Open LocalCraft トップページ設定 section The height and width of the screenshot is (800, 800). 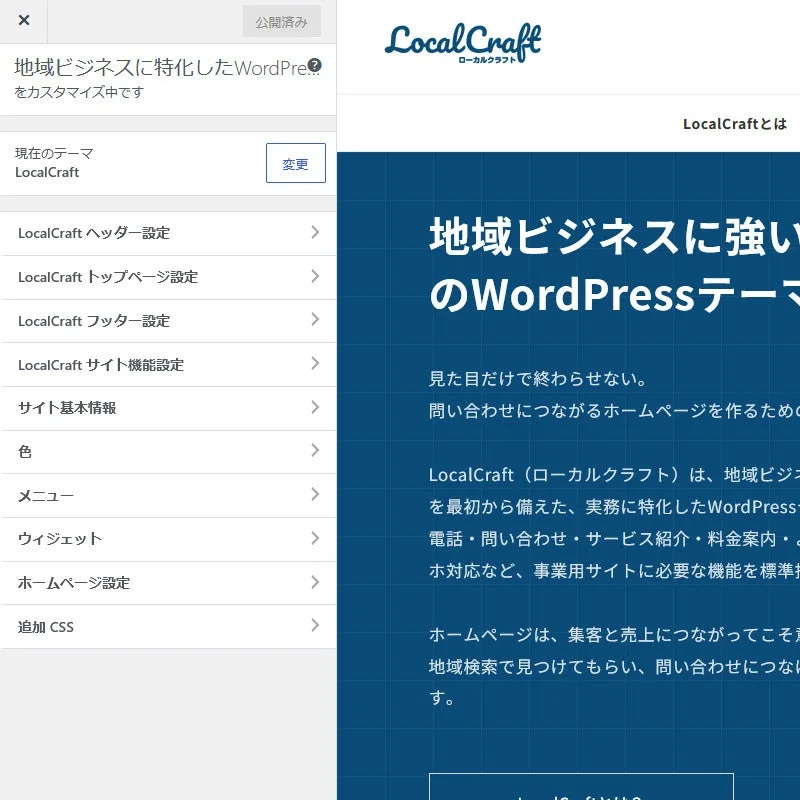(168, 277)
